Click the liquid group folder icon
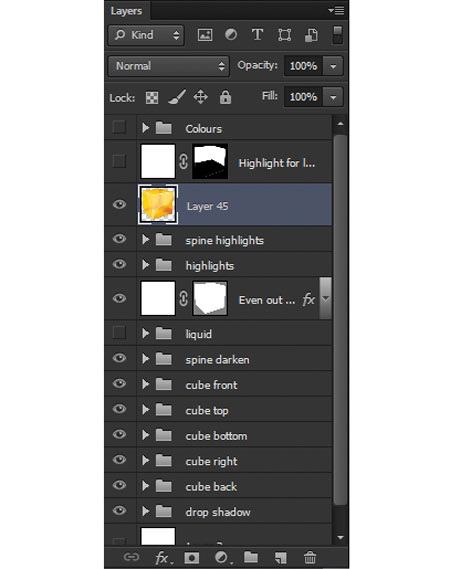The image size is (450, 569). (x=164, y=333)
